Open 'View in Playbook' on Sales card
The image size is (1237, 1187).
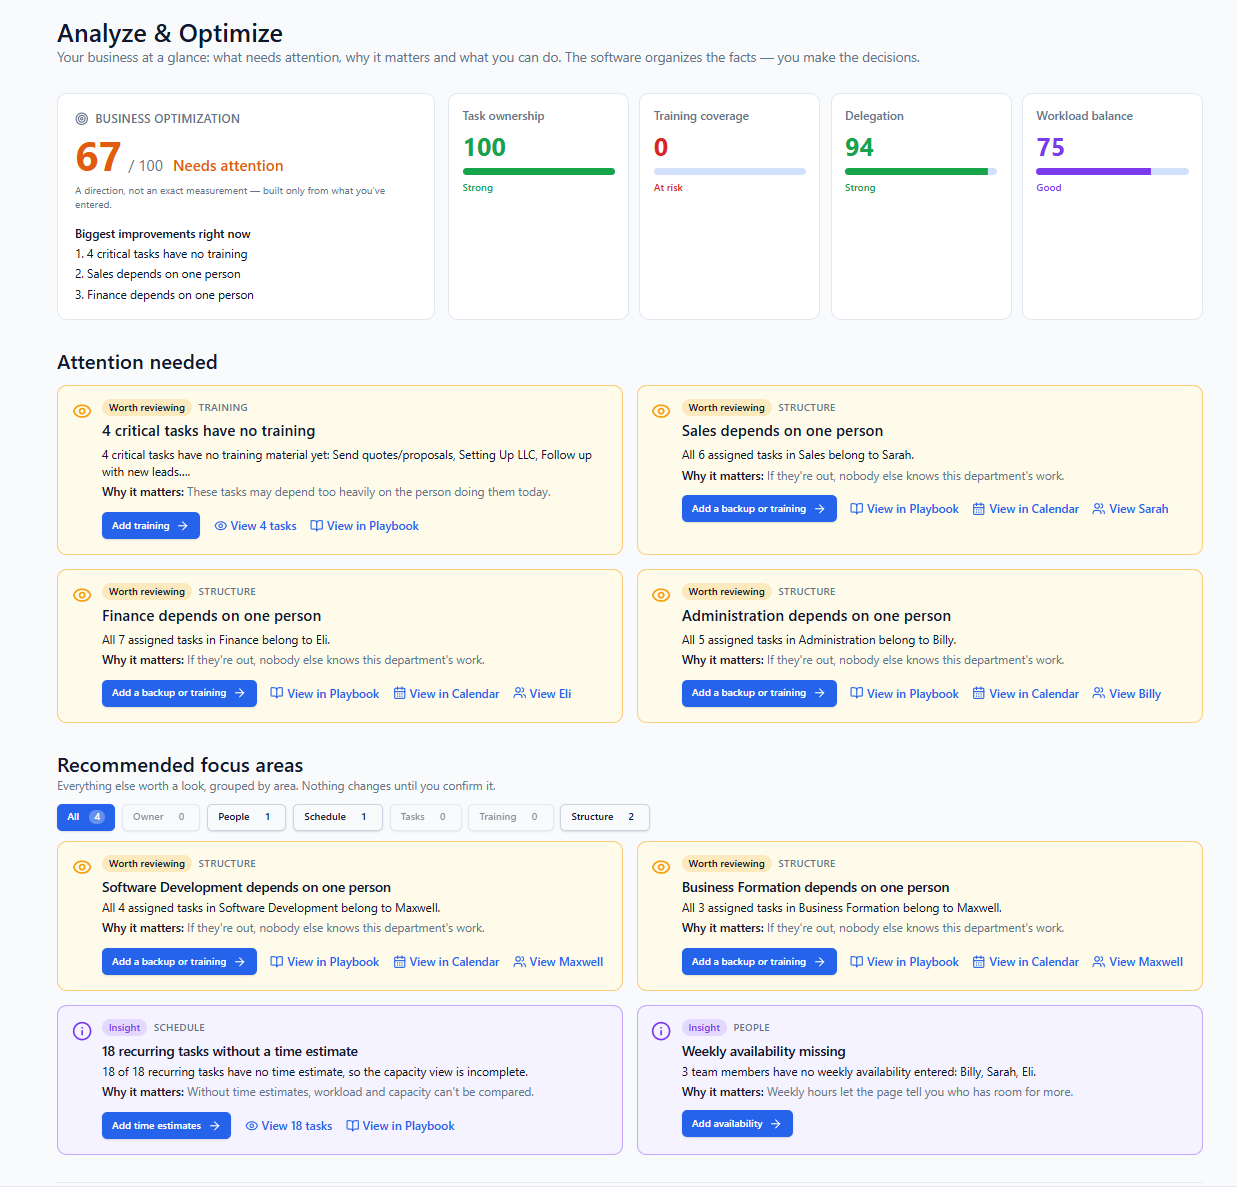click(905, 509)
